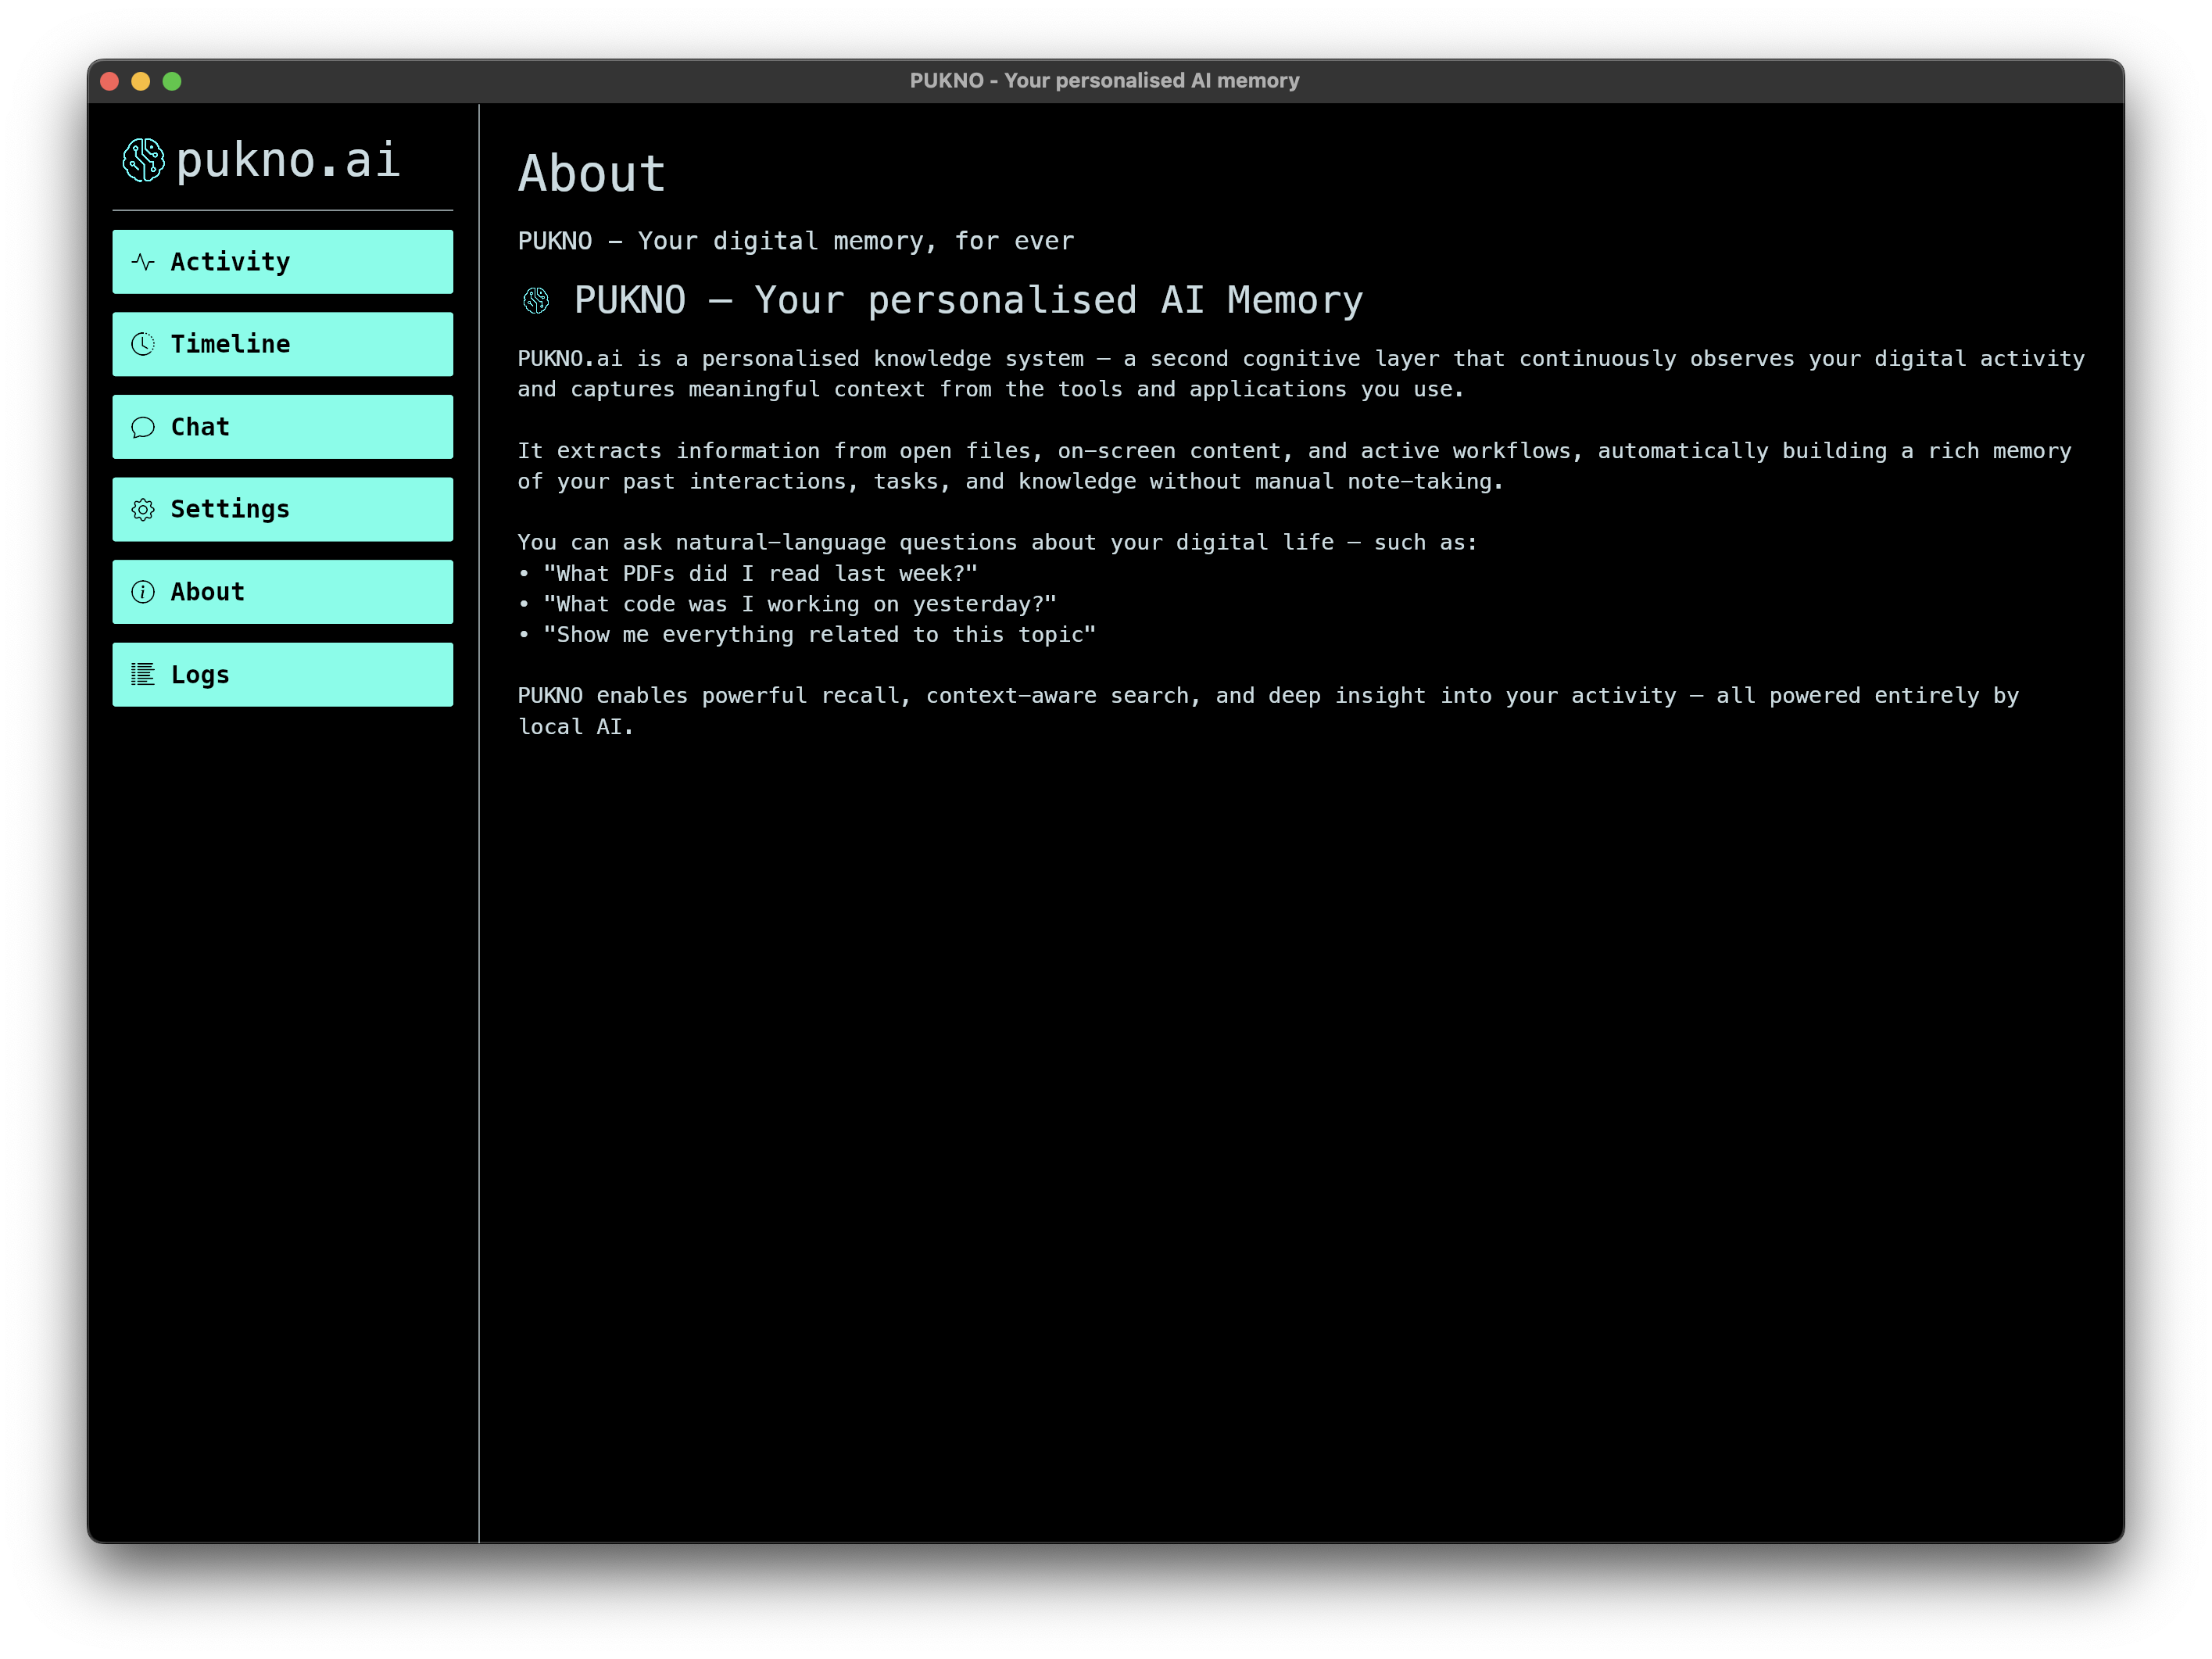Close the PUKNO window with red button
This screenshot has height=1659, width=2212.
tap(110, 81)
